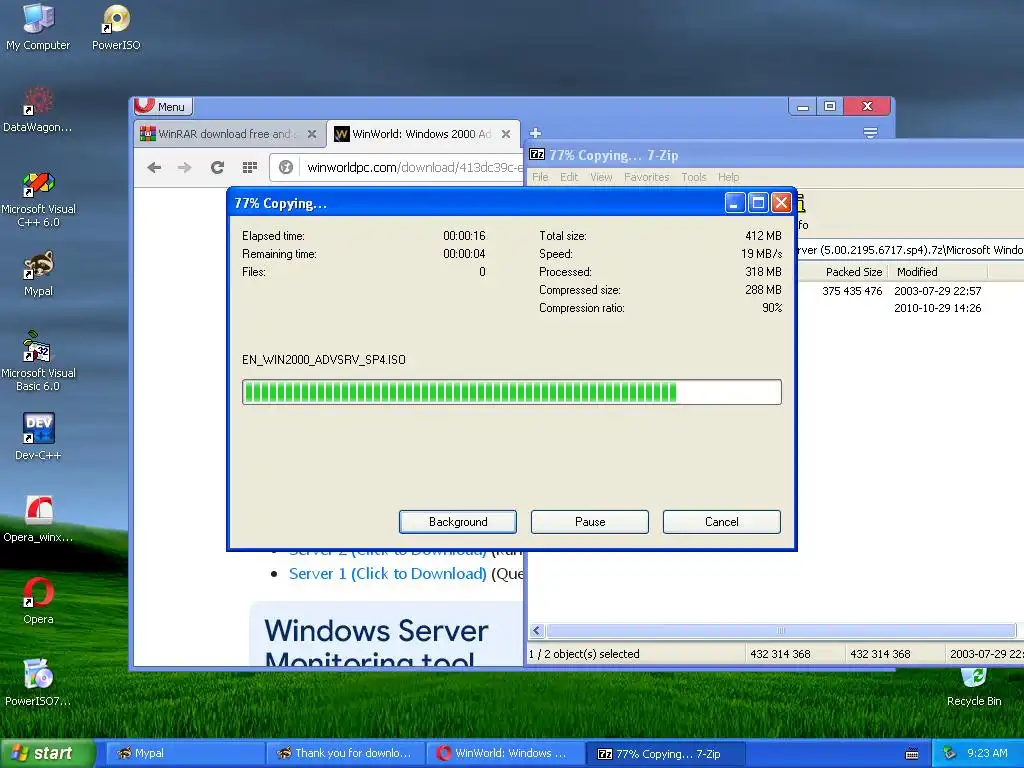
Task: Click the file name EN_WIN2000_ADVSRV_SP4.ISO text
Action: pyautogui.click(x=324, y=360)
